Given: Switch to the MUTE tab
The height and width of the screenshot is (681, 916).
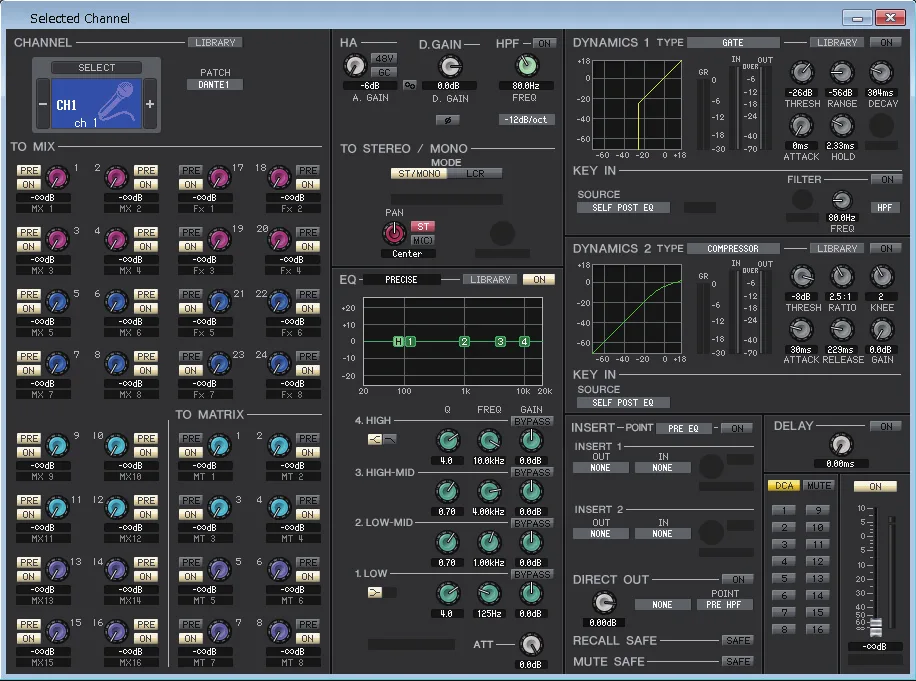Looking at the screenshot, I should (819, 486).
